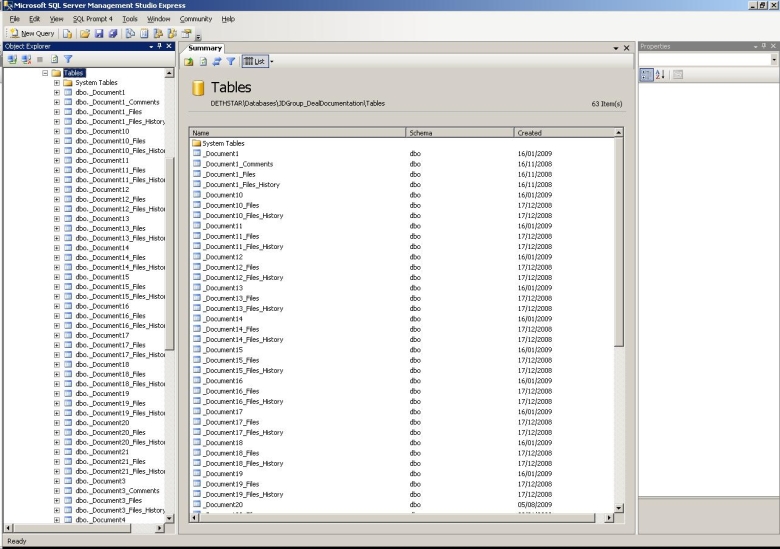The height and width of the screenshot is (549, 780).
Task: Expand dbo._Document10 tree node
Action: click(x=57, y=131)
